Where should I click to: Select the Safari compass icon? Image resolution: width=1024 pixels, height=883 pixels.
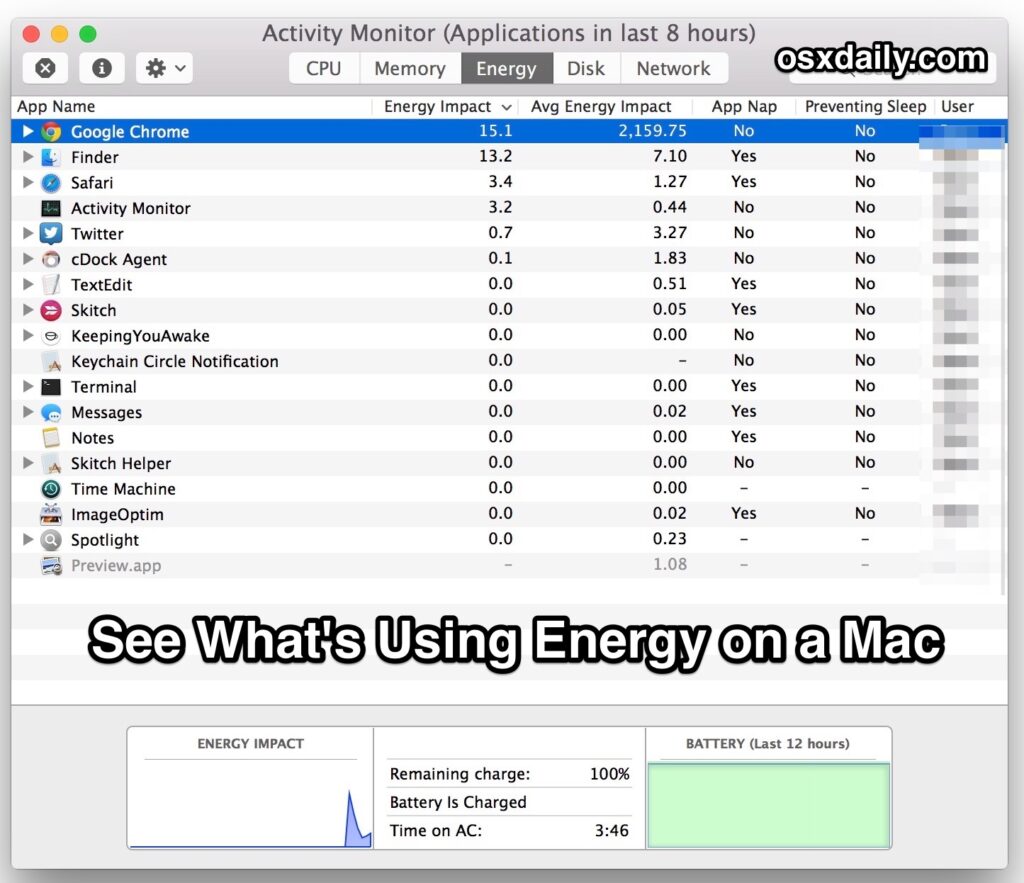click(x=51, y=183)
